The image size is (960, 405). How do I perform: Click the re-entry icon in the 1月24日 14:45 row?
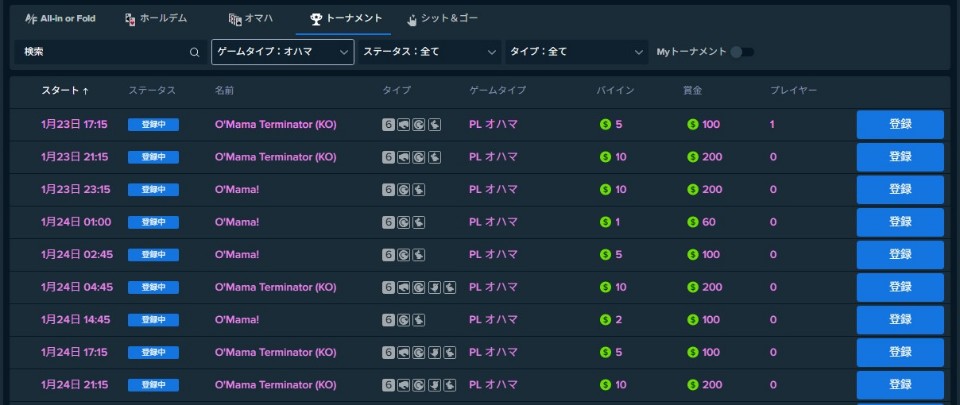[x=403, y=319]
